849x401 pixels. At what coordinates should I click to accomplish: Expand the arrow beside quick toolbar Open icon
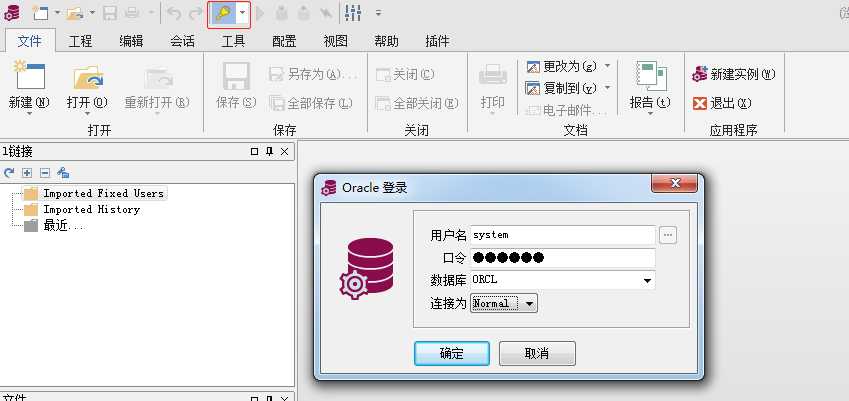pos(92,13)
